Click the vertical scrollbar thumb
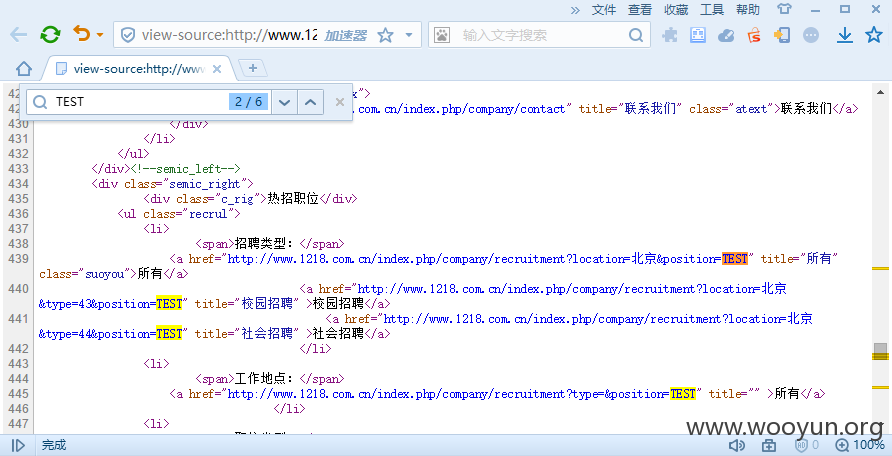 (881, 351)
